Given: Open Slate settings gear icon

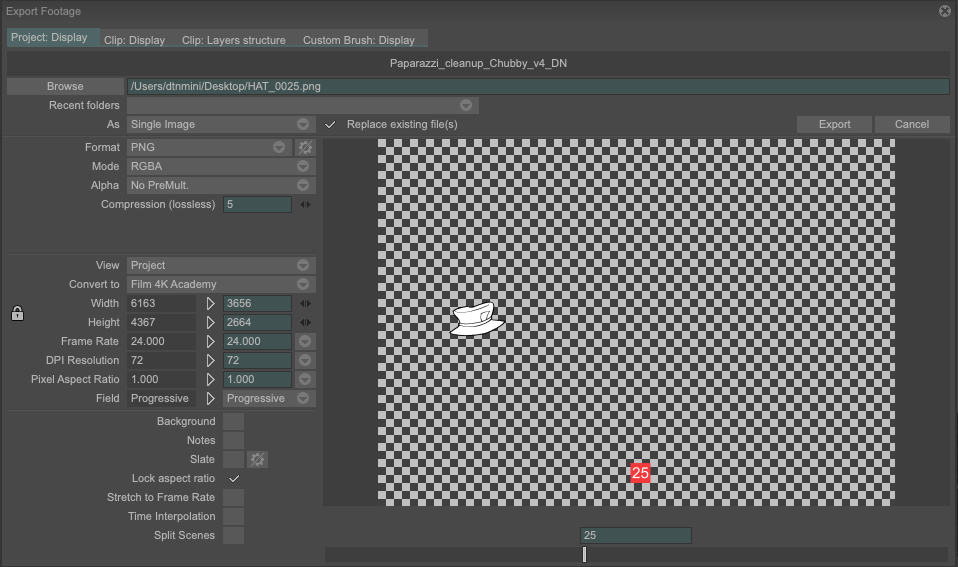Looking at the screenshot, I should tap(257, 459).
